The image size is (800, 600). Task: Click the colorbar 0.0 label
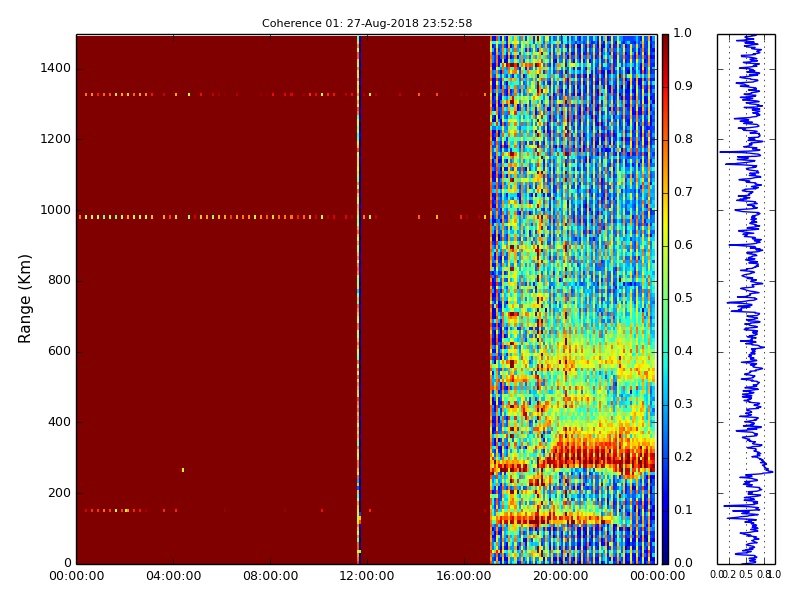[x=683, y=563]
